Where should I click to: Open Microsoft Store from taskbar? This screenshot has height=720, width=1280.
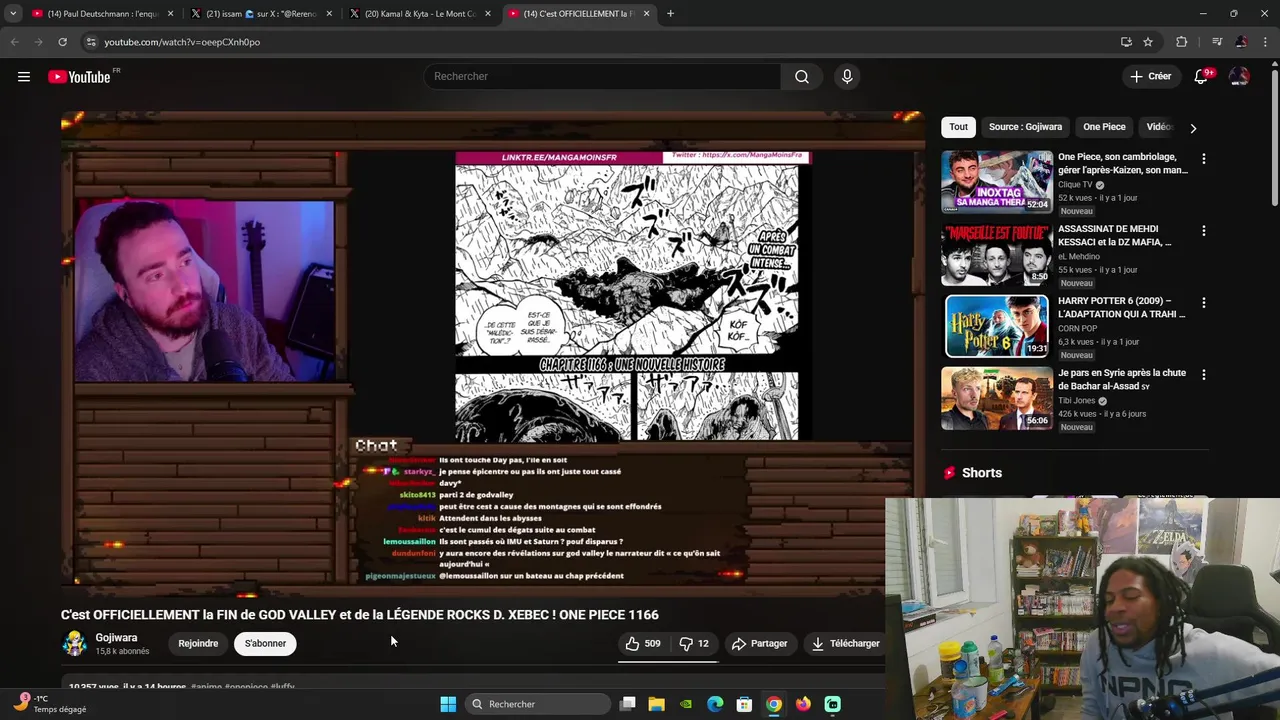pyautogui.click(x=744, y=704)
